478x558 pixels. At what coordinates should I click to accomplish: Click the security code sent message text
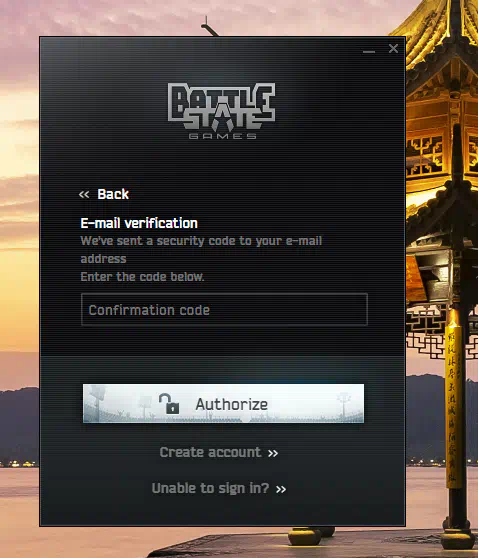coord(201,250)
